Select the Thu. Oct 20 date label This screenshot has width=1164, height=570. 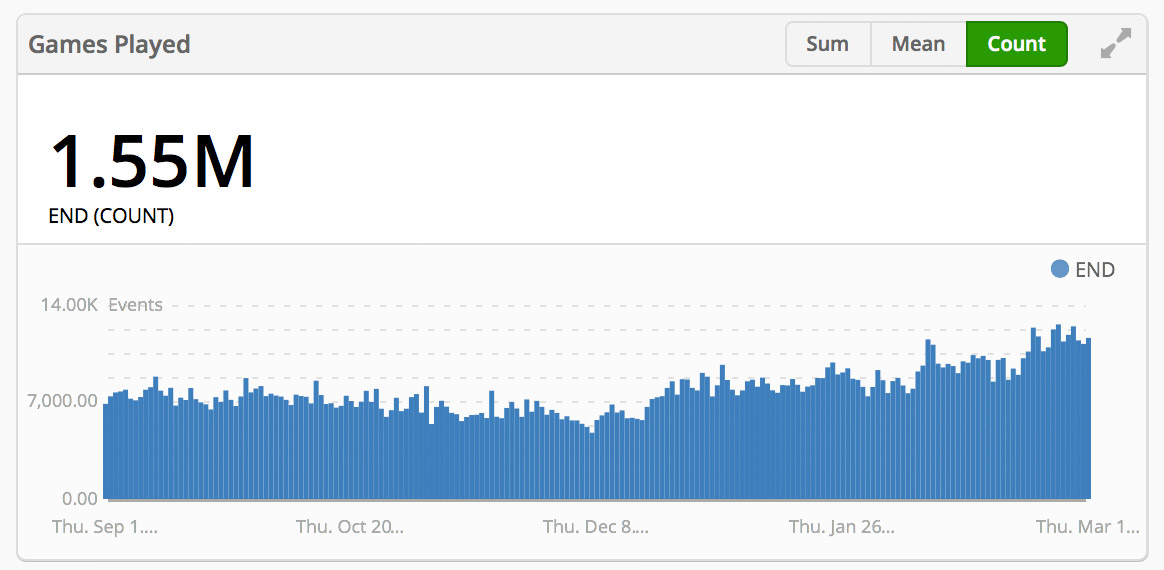pyautogui.click(x=349, y=526)
